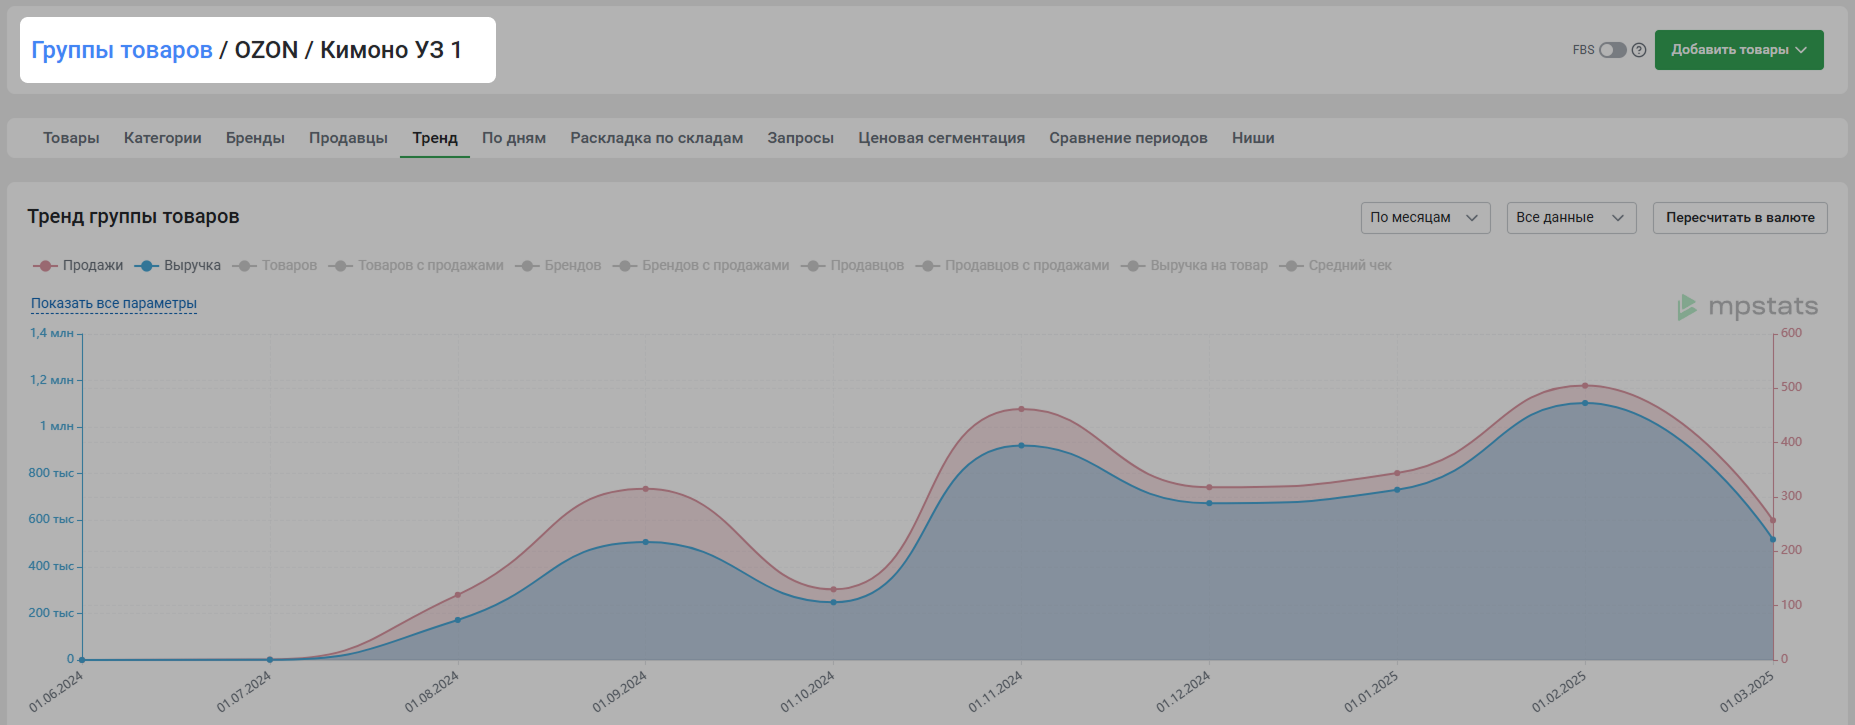Expand the По месяцам period dropdown
Image resolution: width=1855 pixels, height=725 pixels.
click(x=1426, y=218)
